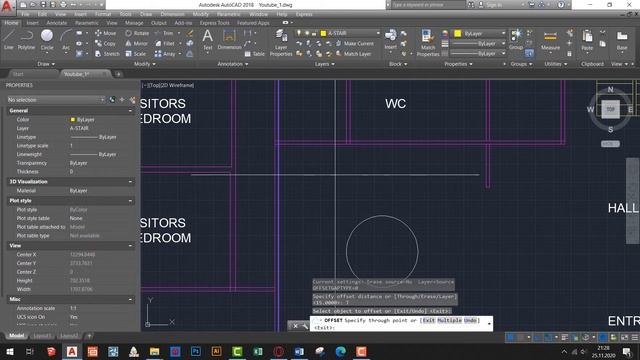Screen dimensions: 640x360
Task: Activate the Stretch tool
Action: tap(107, 54)
